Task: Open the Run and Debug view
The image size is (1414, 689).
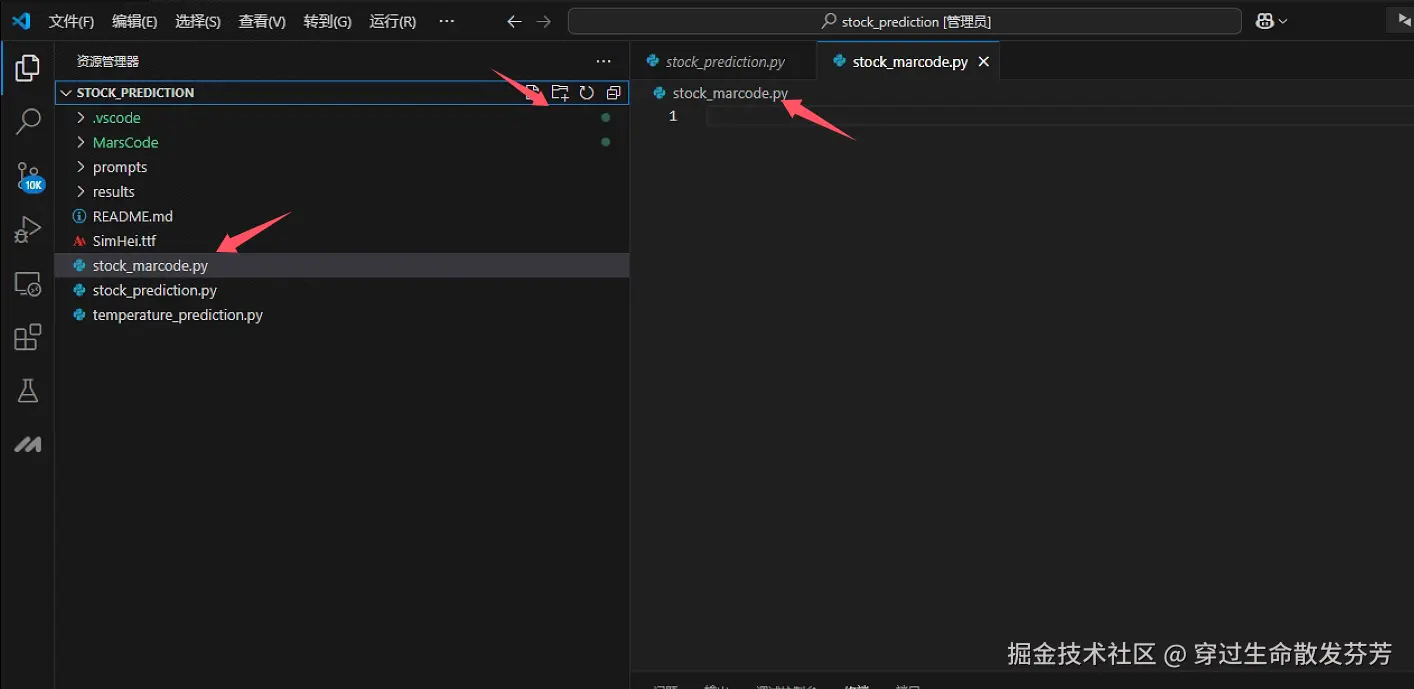Action: [28, 230]
